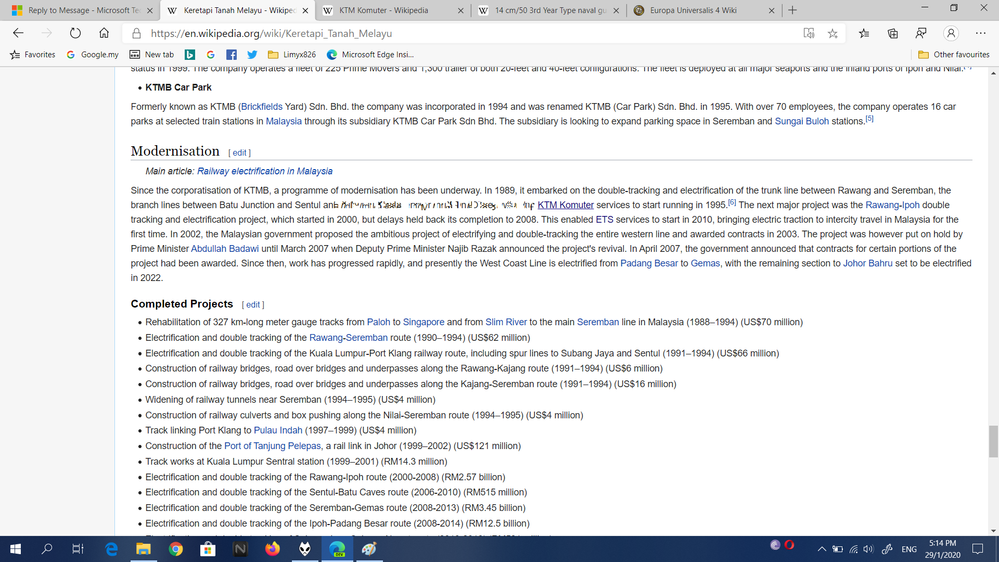Edit the Completed Projects section
The height and width of the screenshot is (562, 999).
tap(253, 305)
